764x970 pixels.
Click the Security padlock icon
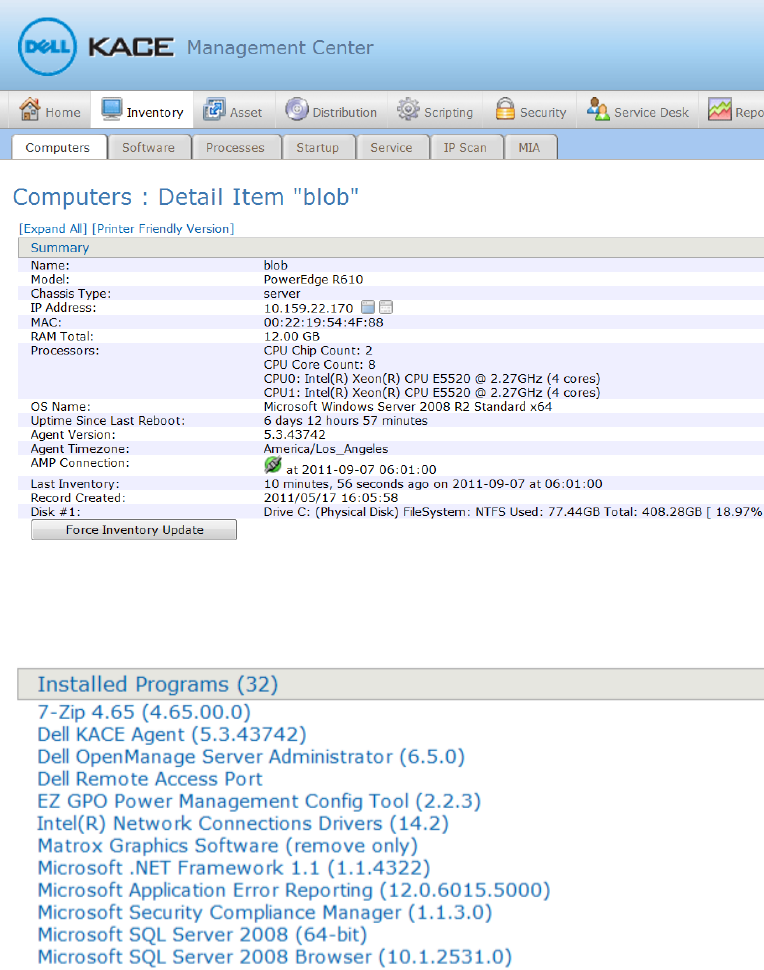click(x=505, y=109)
